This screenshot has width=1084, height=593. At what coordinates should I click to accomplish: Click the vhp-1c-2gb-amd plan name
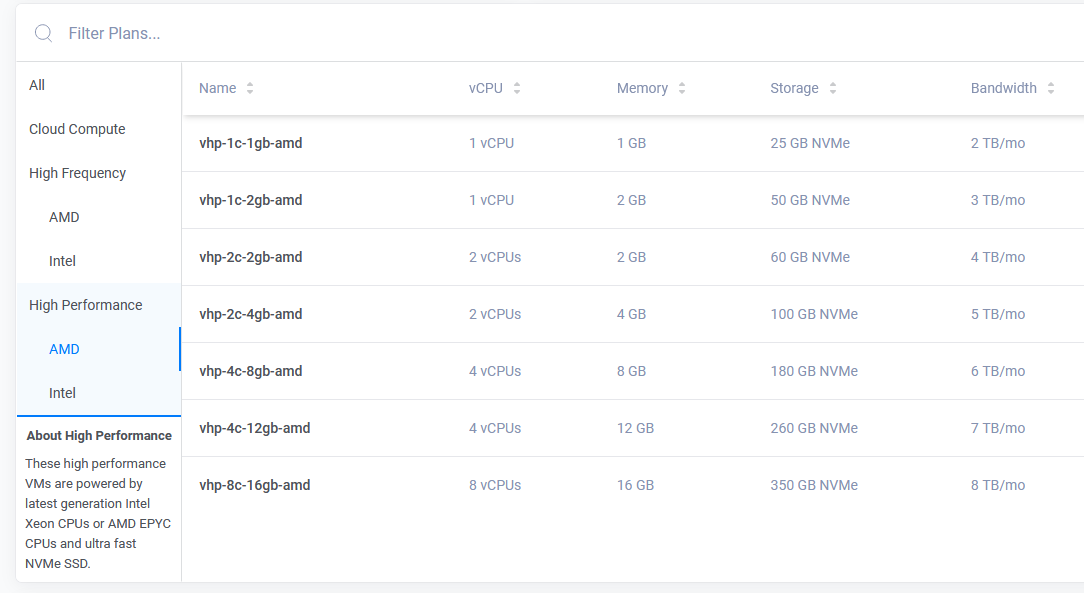250,200
